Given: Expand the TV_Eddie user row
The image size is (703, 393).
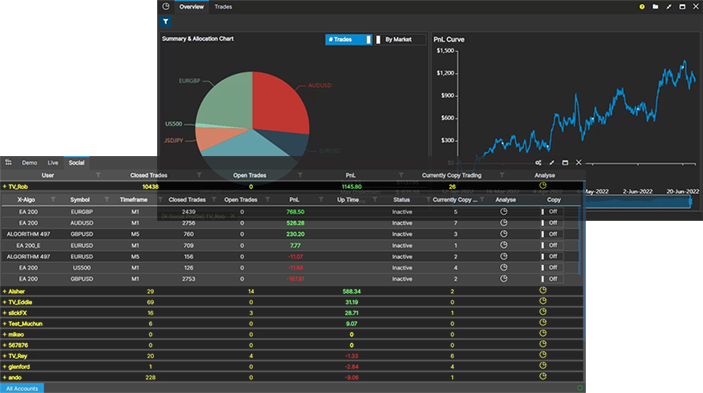Looking at the screenshot, I should point(4,302).
